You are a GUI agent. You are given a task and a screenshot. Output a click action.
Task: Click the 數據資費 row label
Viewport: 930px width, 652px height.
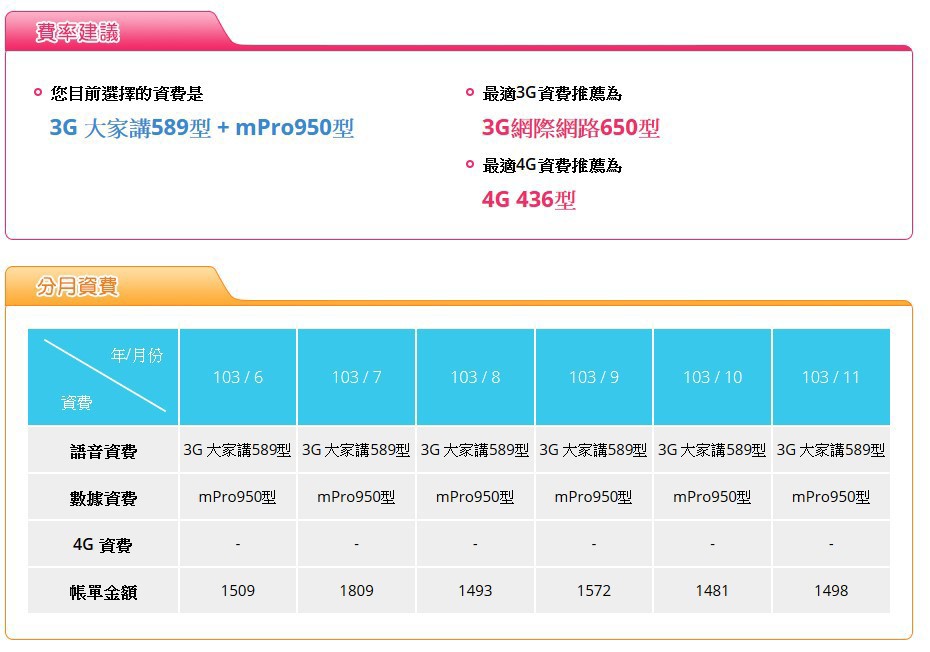click(x=103, y=498)
